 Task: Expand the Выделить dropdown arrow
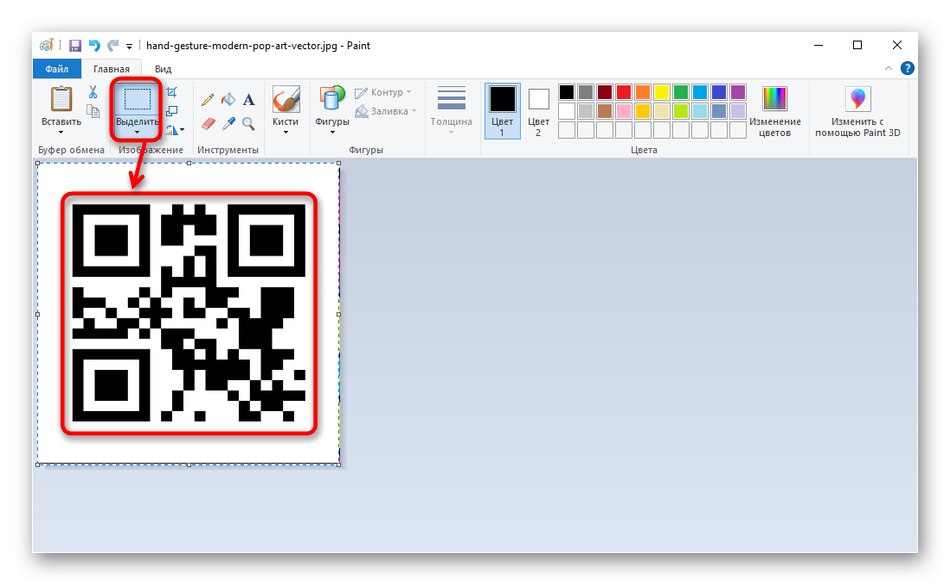coord(137,132)
